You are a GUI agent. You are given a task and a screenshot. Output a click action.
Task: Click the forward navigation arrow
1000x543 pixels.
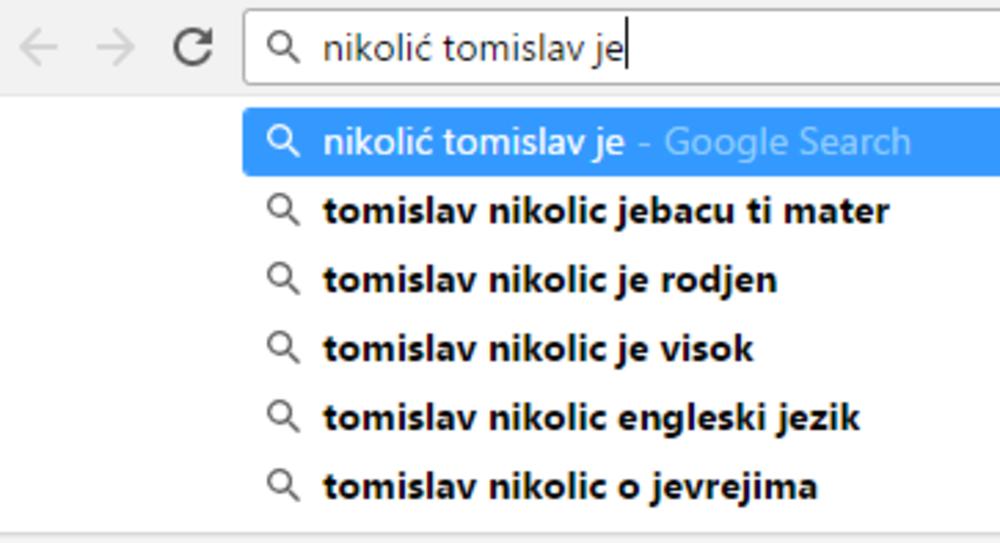tap(115, 46)
